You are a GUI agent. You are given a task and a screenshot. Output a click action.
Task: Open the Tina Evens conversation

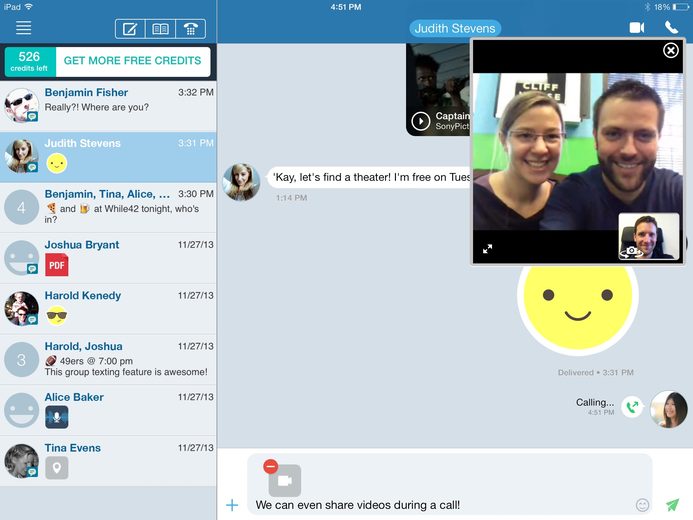108,461
